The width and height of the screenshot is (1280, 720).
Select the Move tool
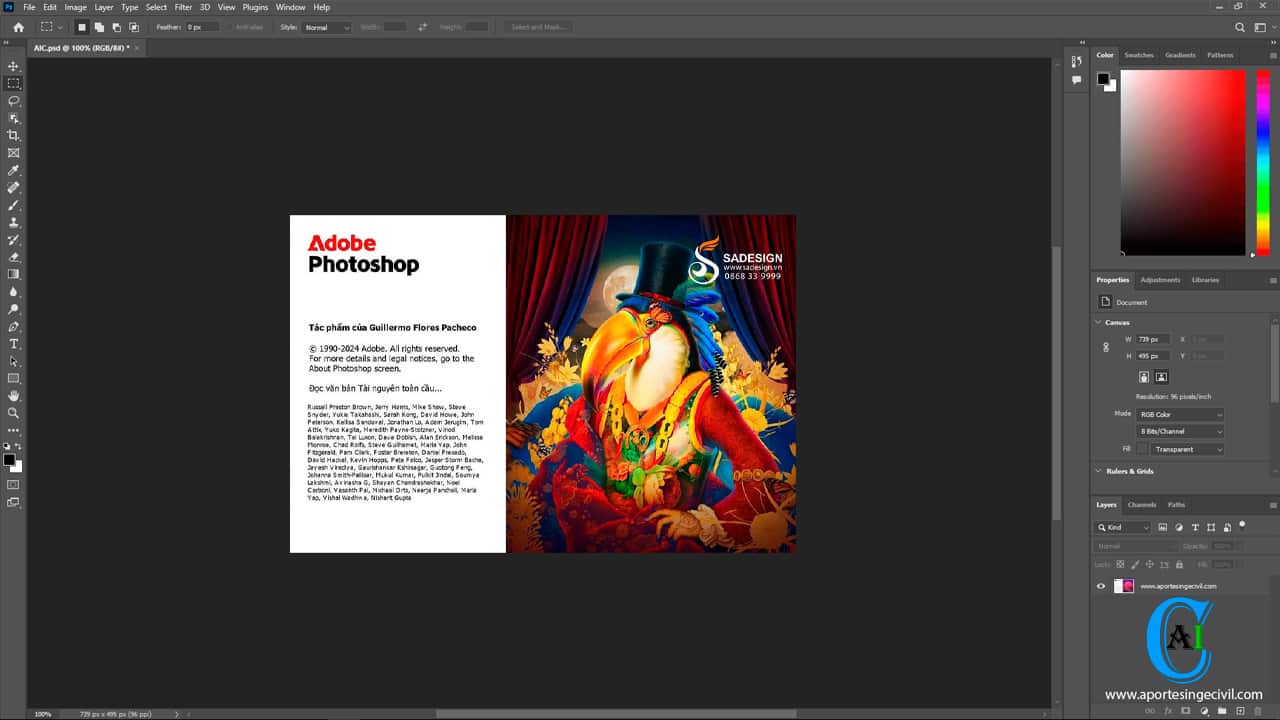point(13,66)
